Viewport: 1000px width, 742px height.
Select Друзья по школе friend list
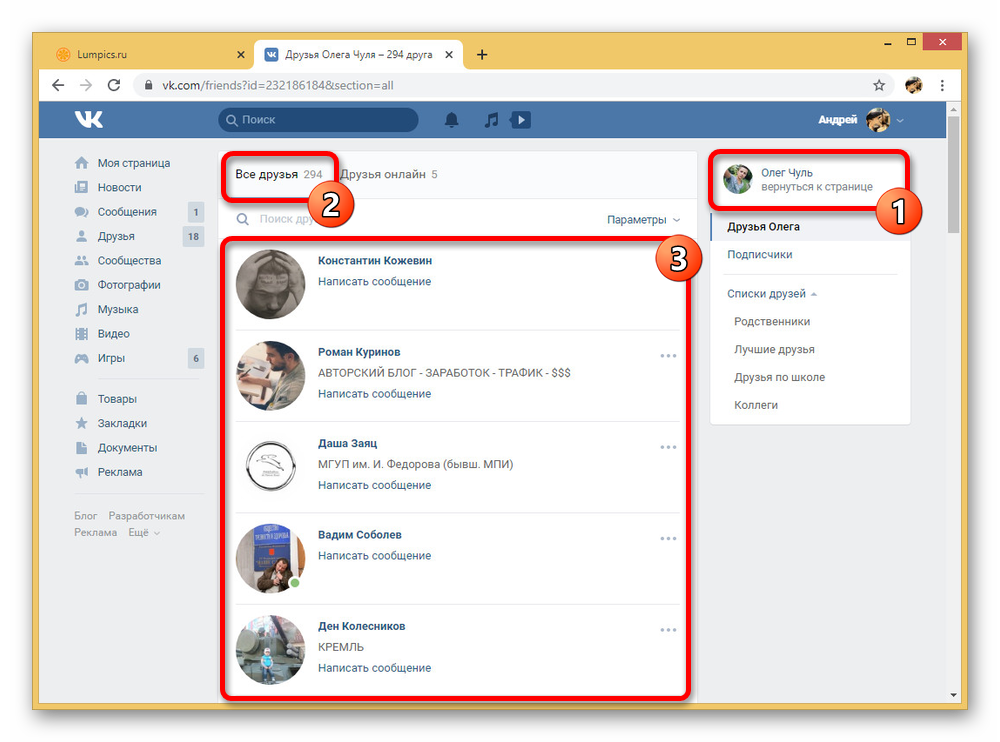pyautogui.click(x=779, y=377)
